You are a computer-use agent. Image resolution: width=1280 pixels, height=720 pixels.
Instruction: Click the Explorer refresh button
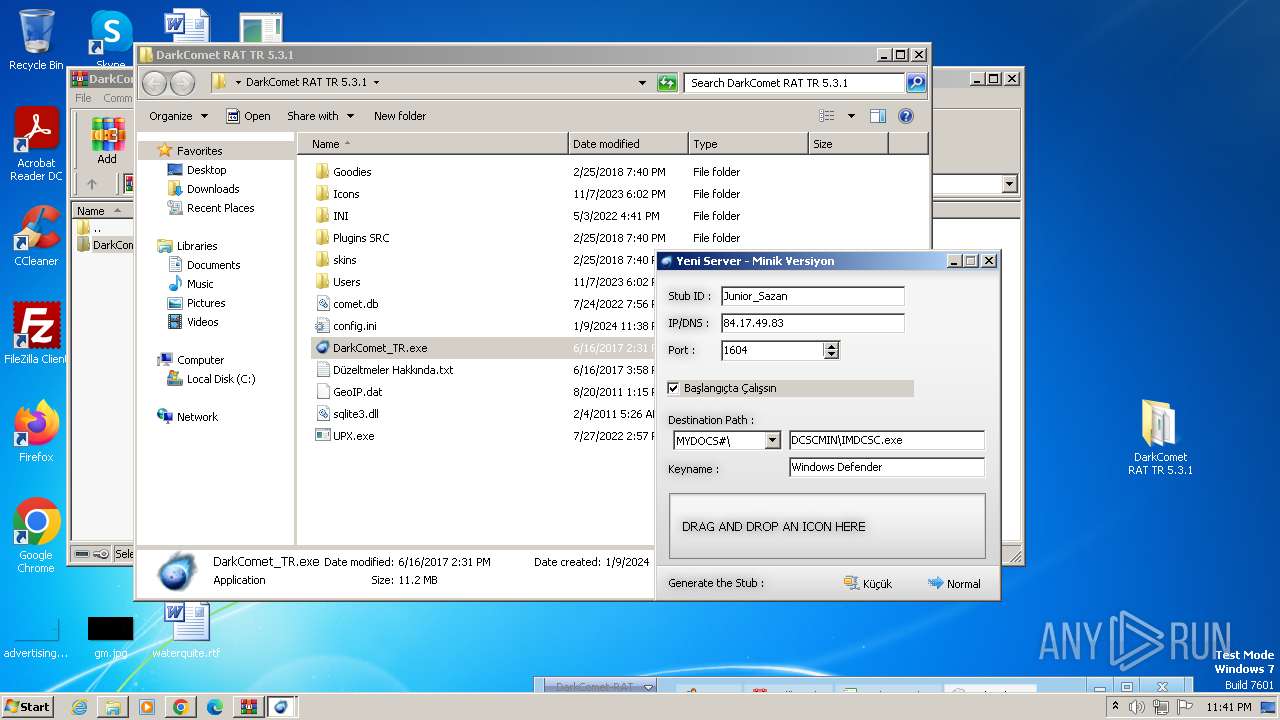[x=667, y=83]
